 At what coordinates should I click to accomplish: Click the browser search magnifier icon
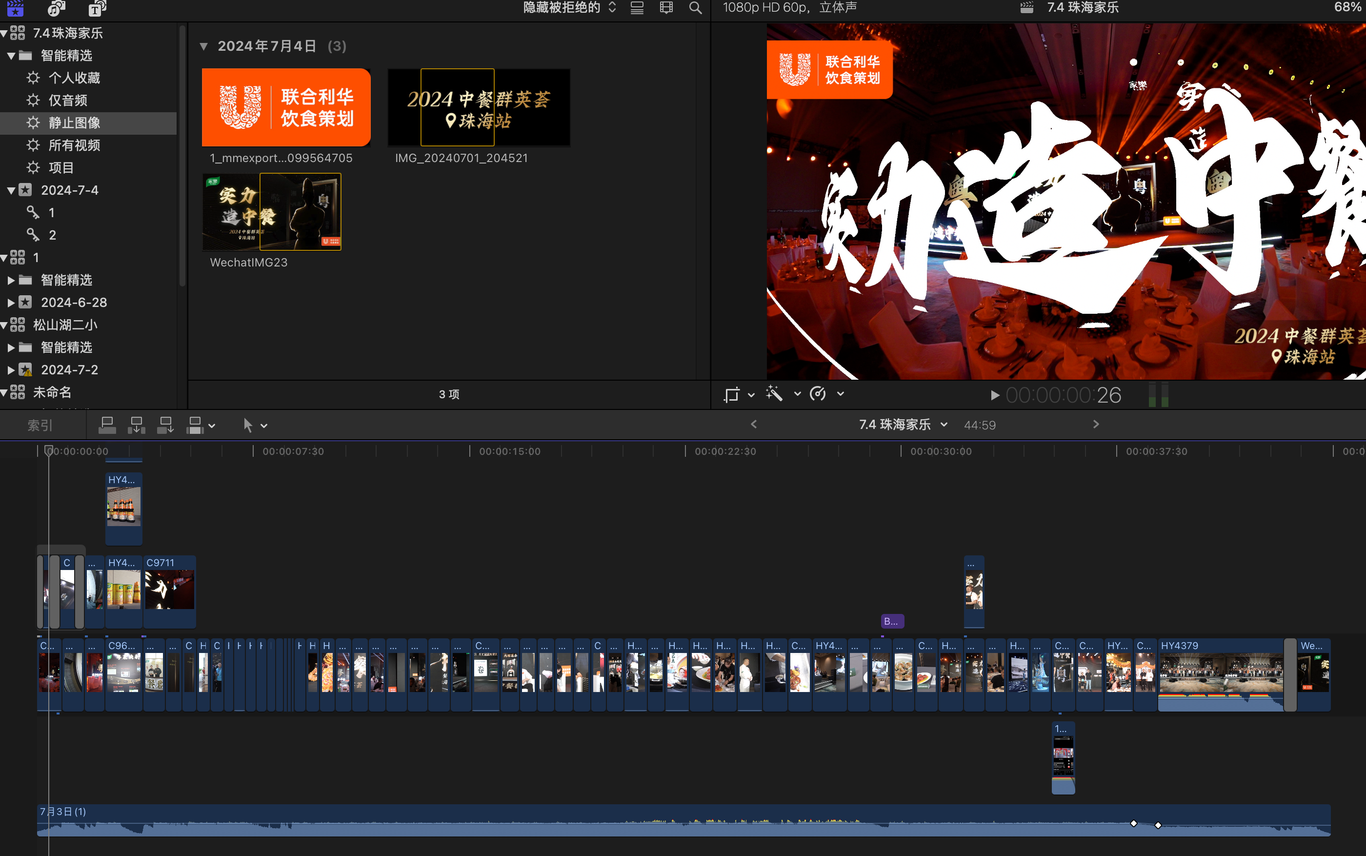[695, 8]
